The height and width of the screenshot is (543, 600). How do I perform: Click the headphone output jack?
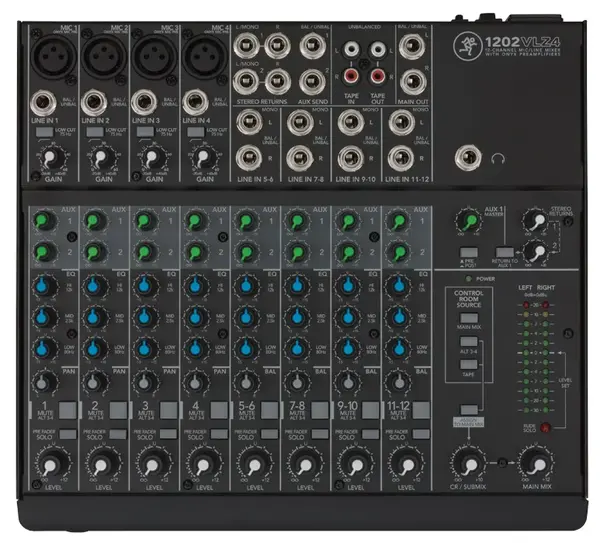click(x=468, y=158)
